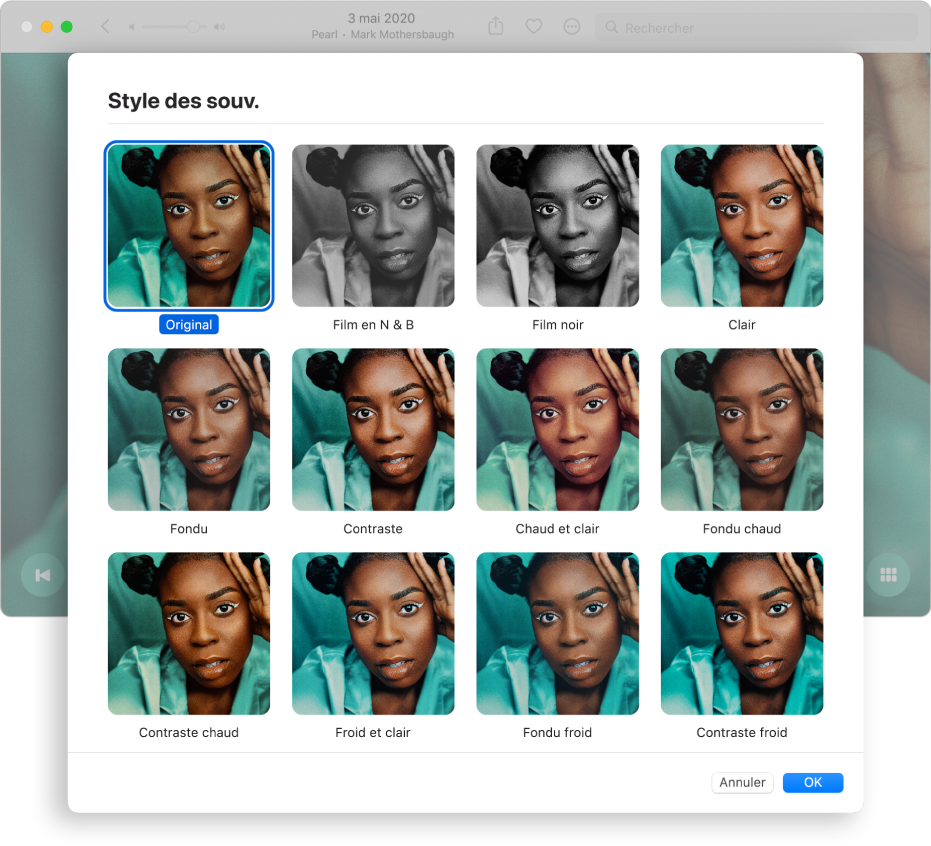Click the Share icon in toolbar
Viewport: 931px width, 846px height.
(x=496, y=27)
